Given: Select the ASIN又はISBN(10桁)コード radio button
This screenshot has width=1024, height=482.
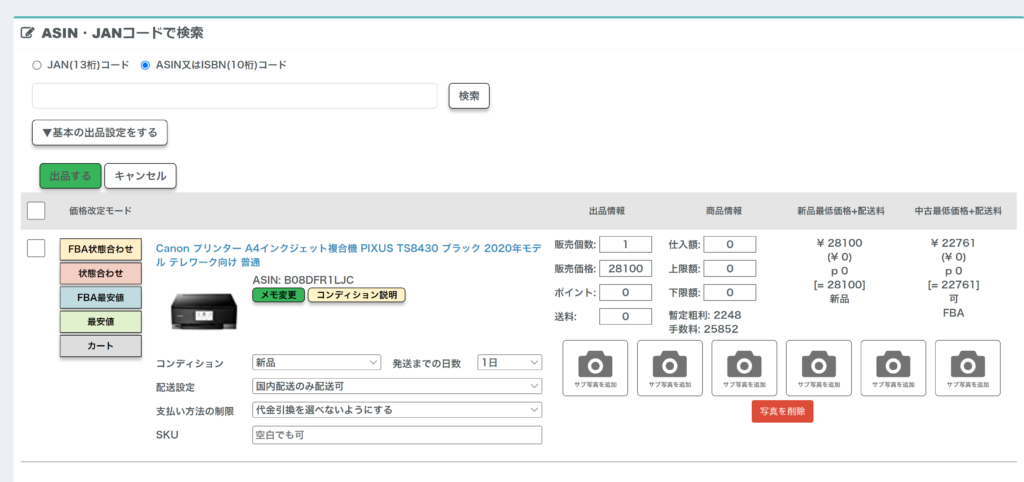Looking at the screenshot, I should (x=145, y=65).
